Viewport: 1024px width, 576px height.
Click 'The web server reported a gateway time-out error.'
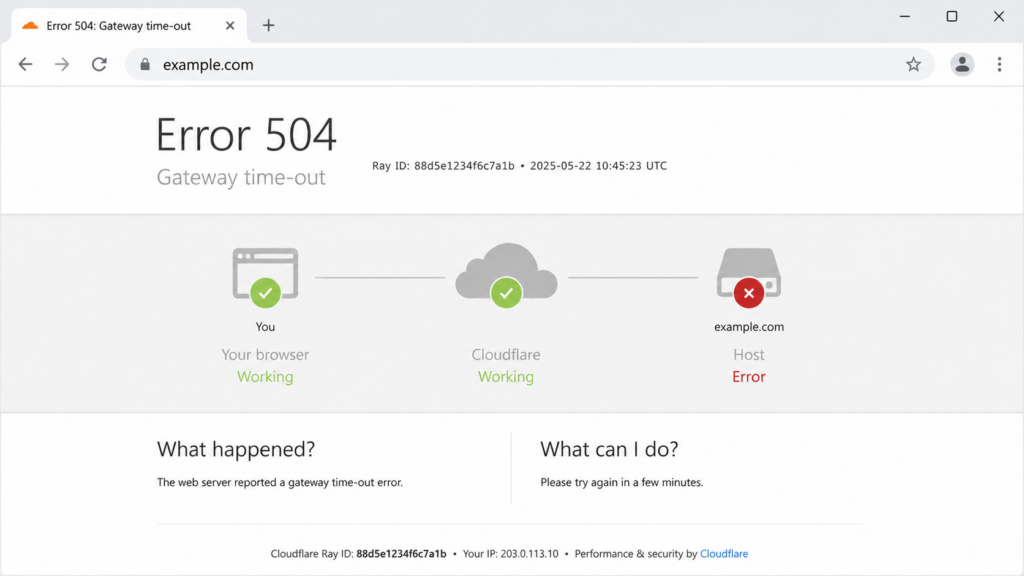[x=280, y=482]
